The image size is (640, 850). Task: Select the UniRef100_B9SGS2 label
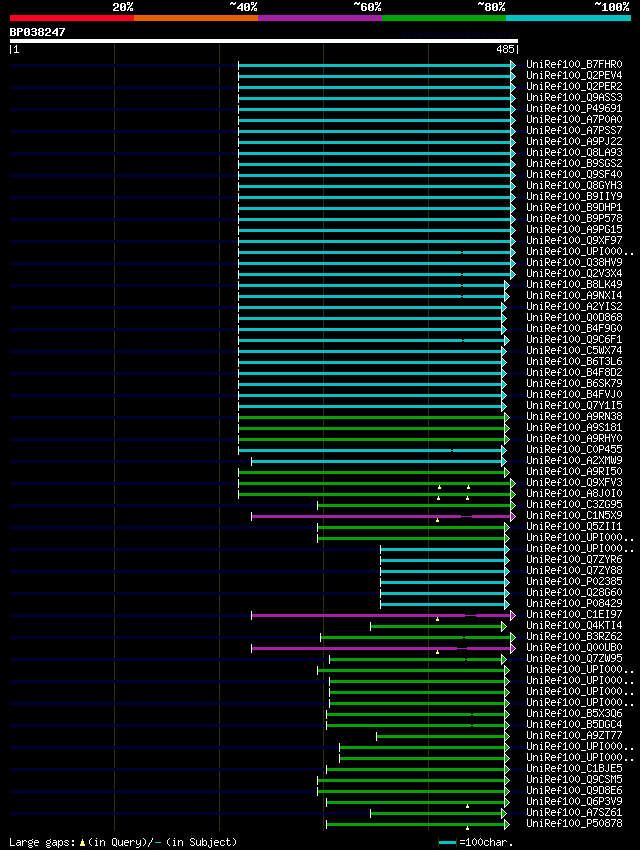click(x=574, y=163)
